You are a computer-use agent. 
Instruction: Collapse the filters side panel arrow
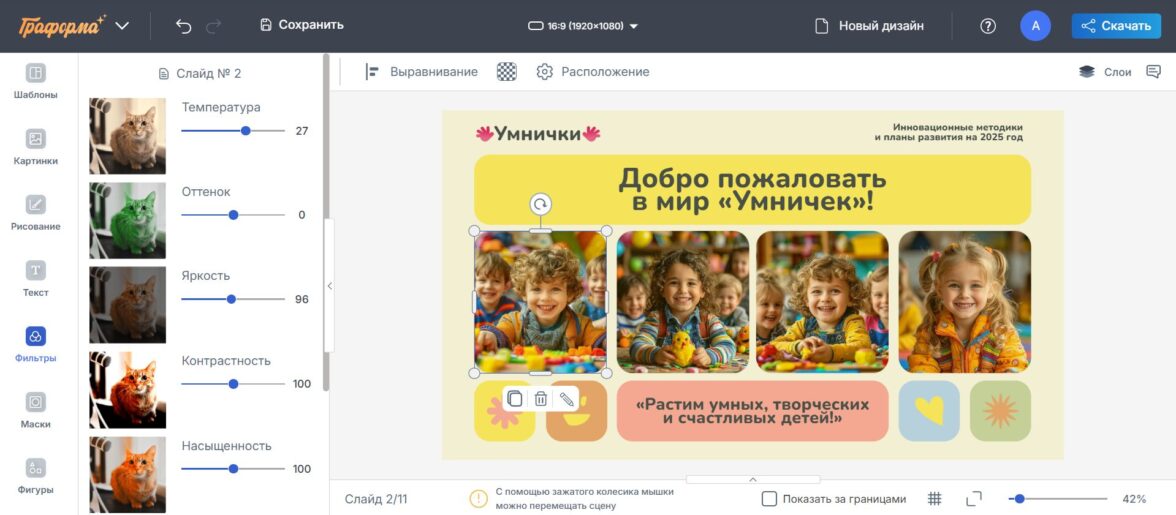[330, 286]
